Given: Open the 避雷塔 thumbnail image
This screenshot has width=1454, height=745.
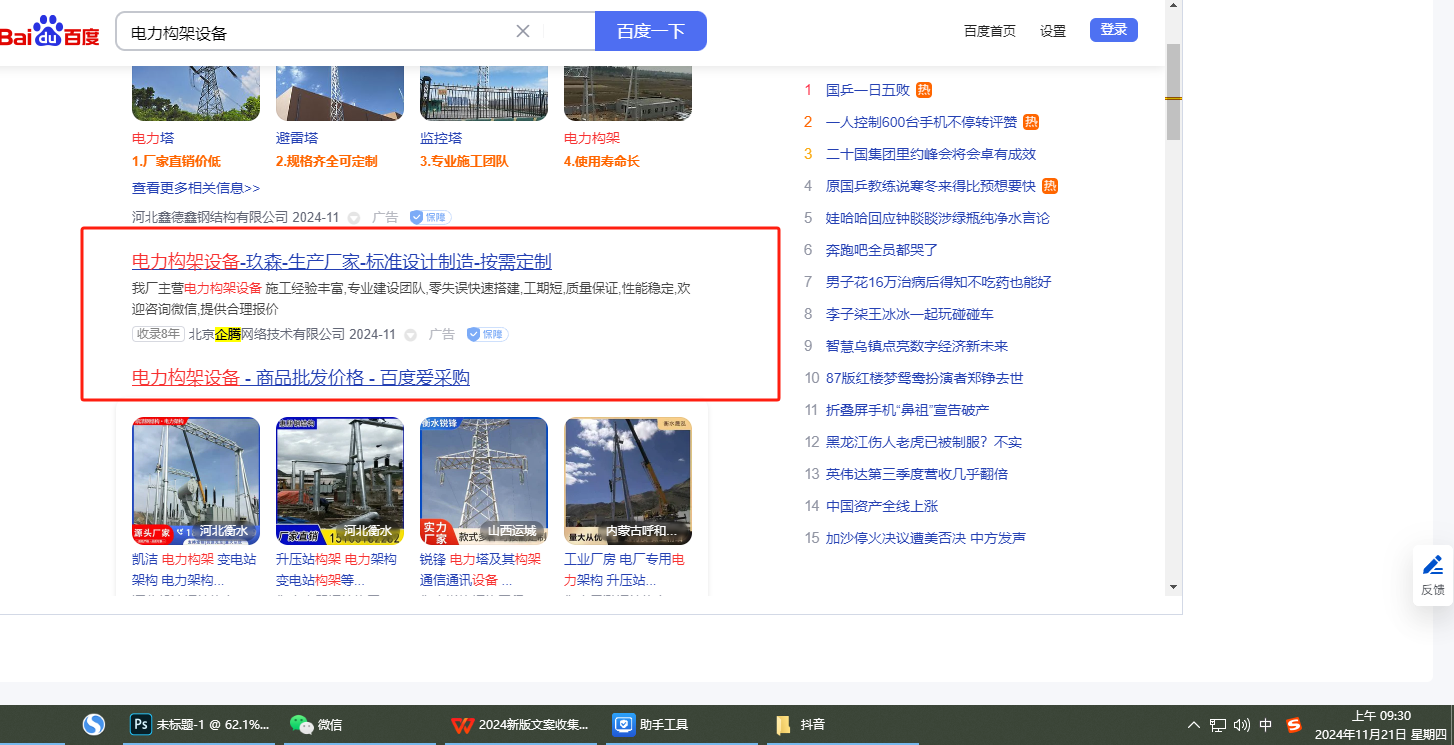Looking at the screenshot, I should coord(340,94).
